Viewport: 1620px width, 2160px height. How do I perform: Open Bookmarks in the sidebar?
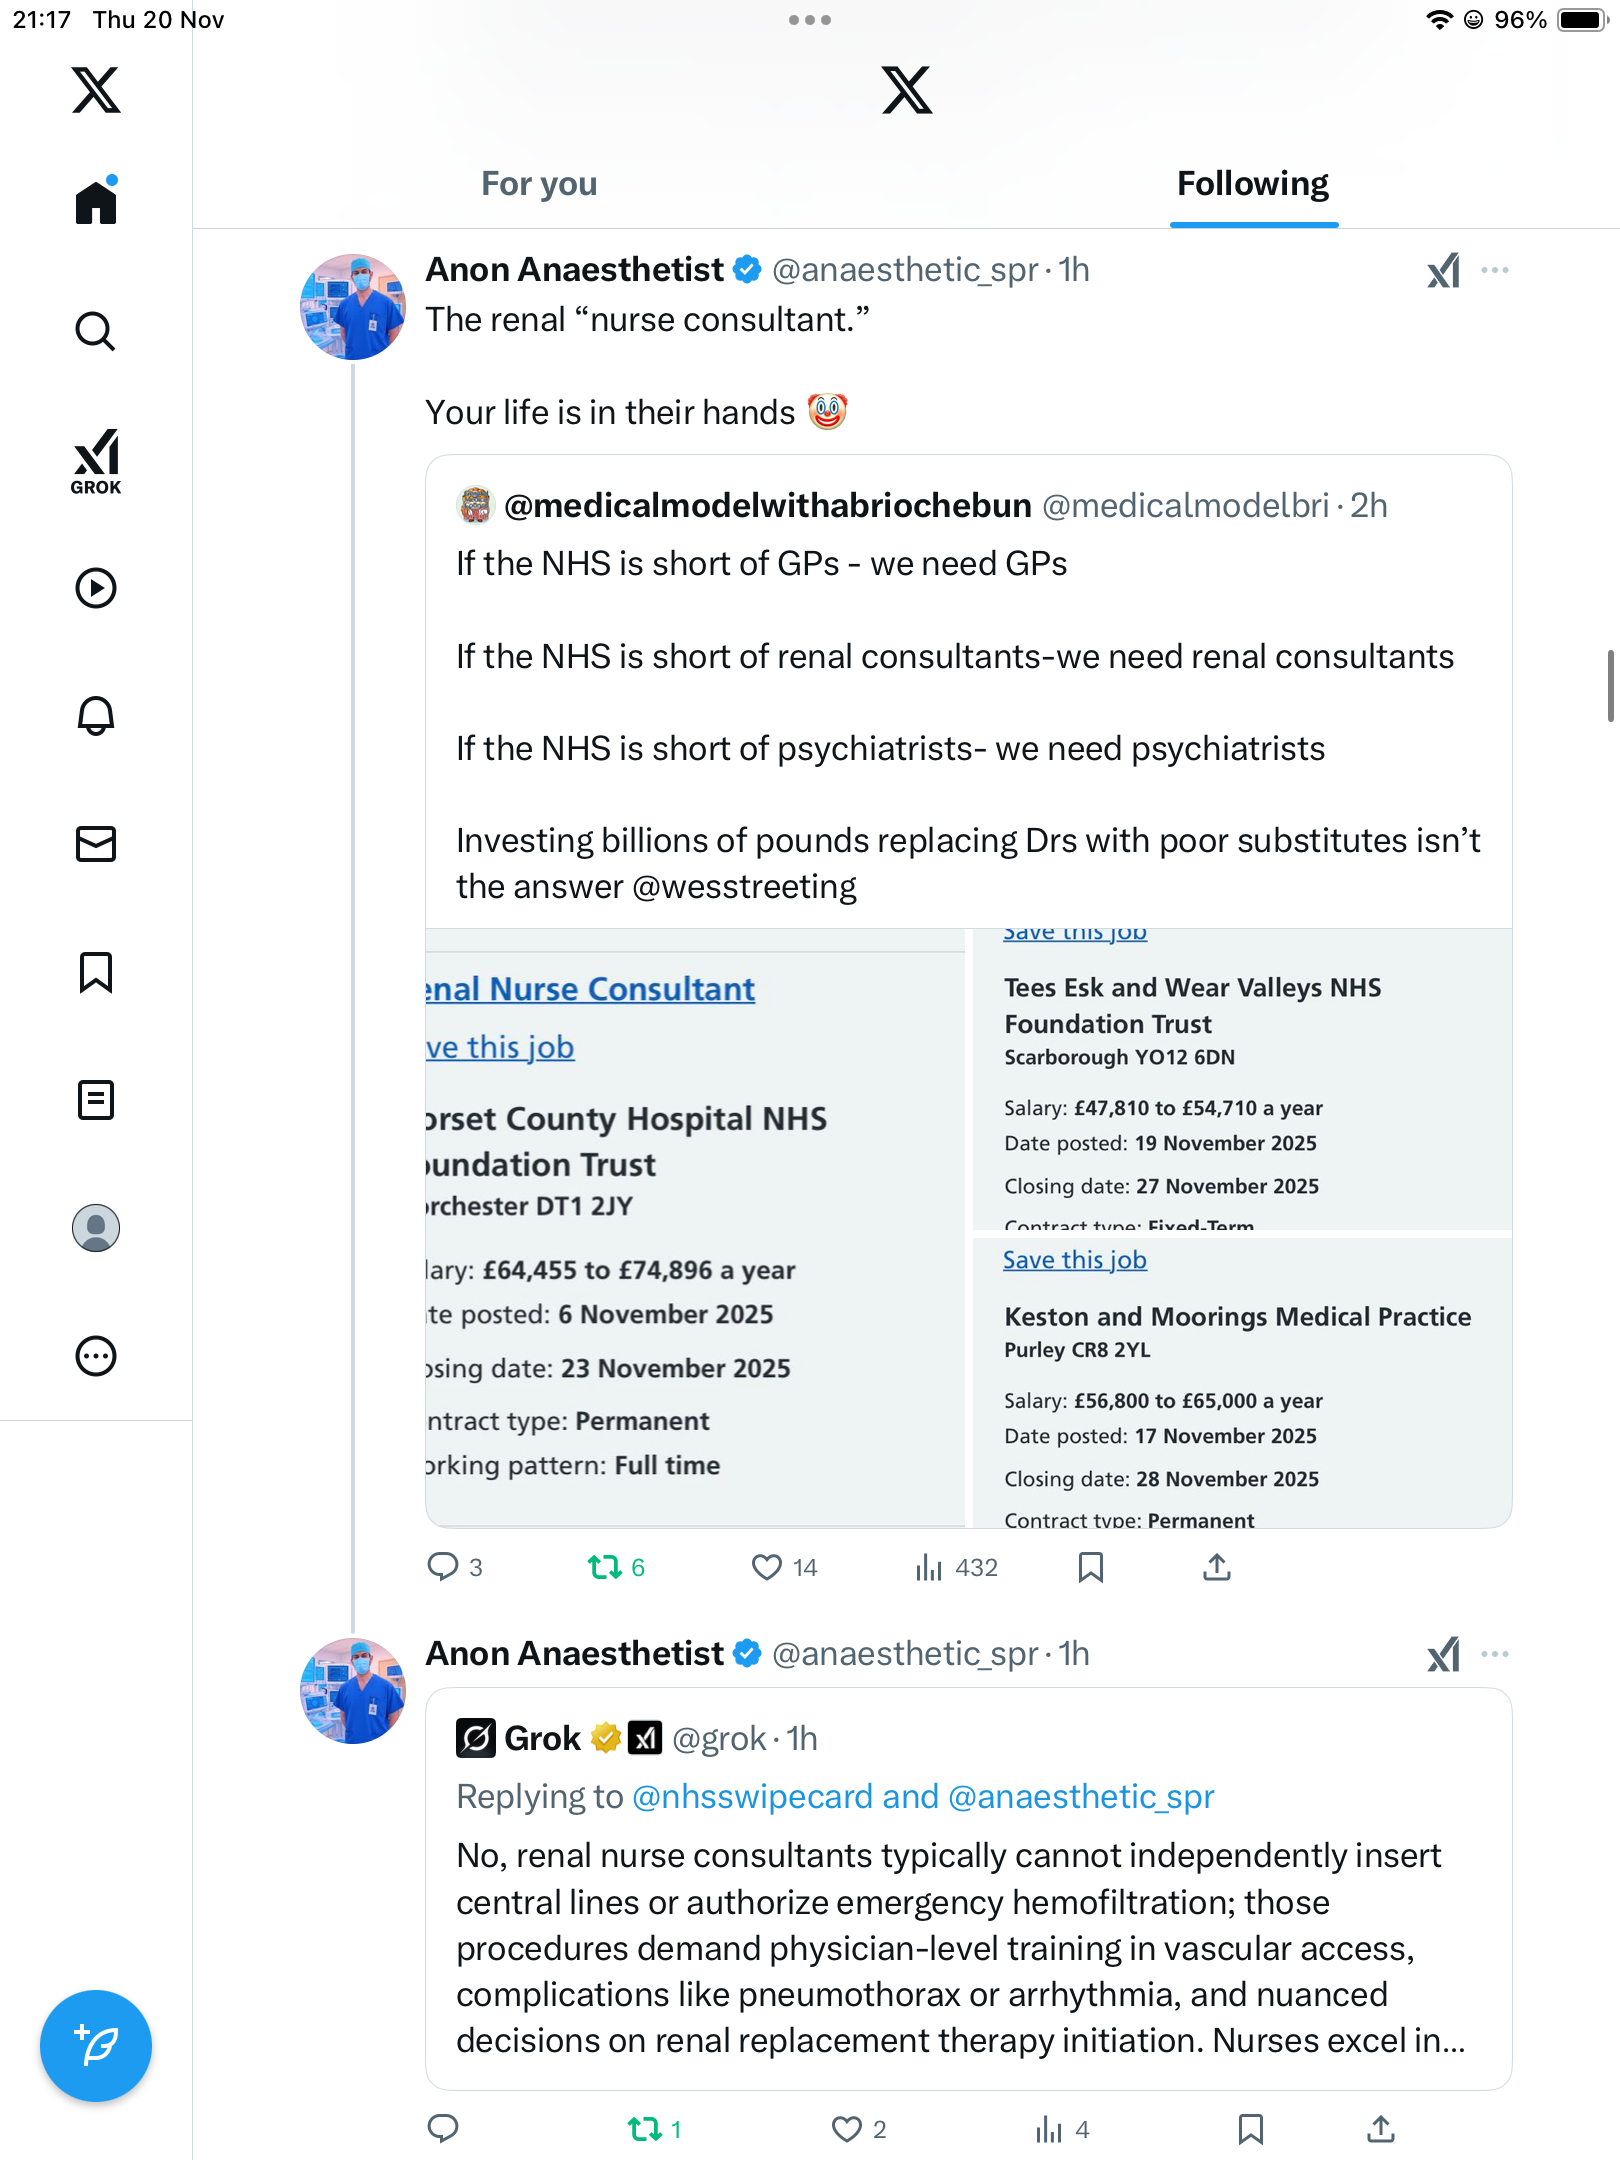[x=96, y=972]
